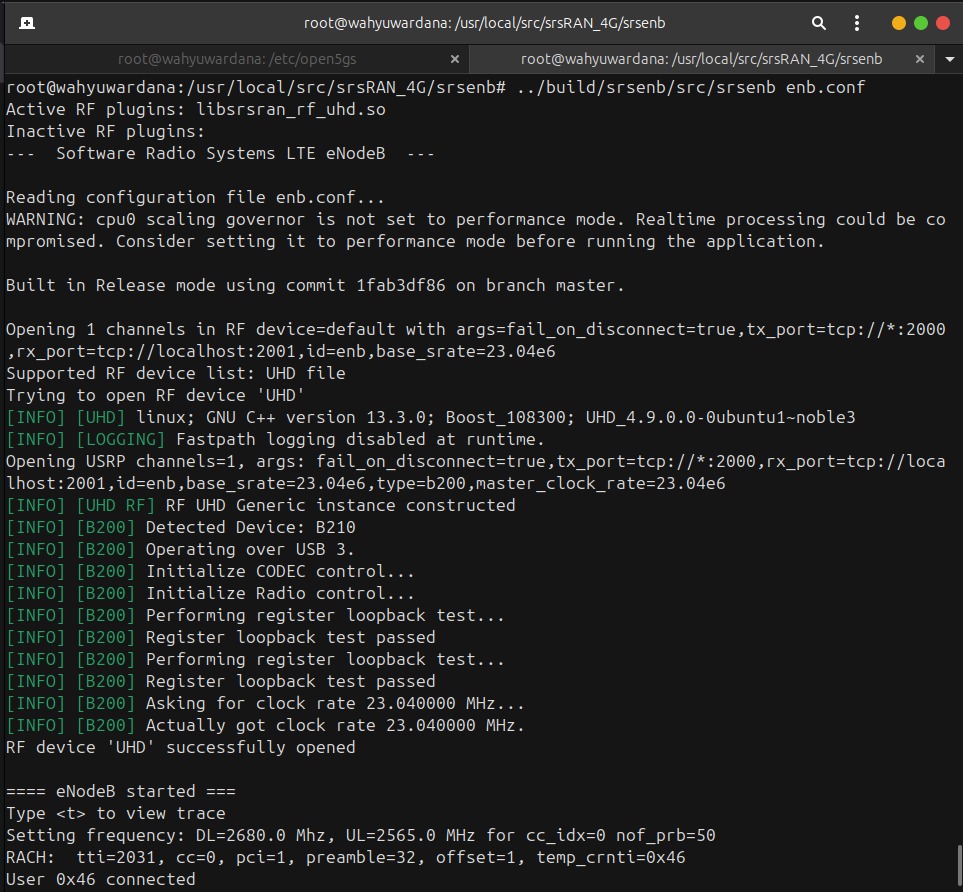Image resolution: width=963 pixels, height=892 pixels.
Task: Click 'Opening 1 channels in RF device' line
Action: click(476, 340)
